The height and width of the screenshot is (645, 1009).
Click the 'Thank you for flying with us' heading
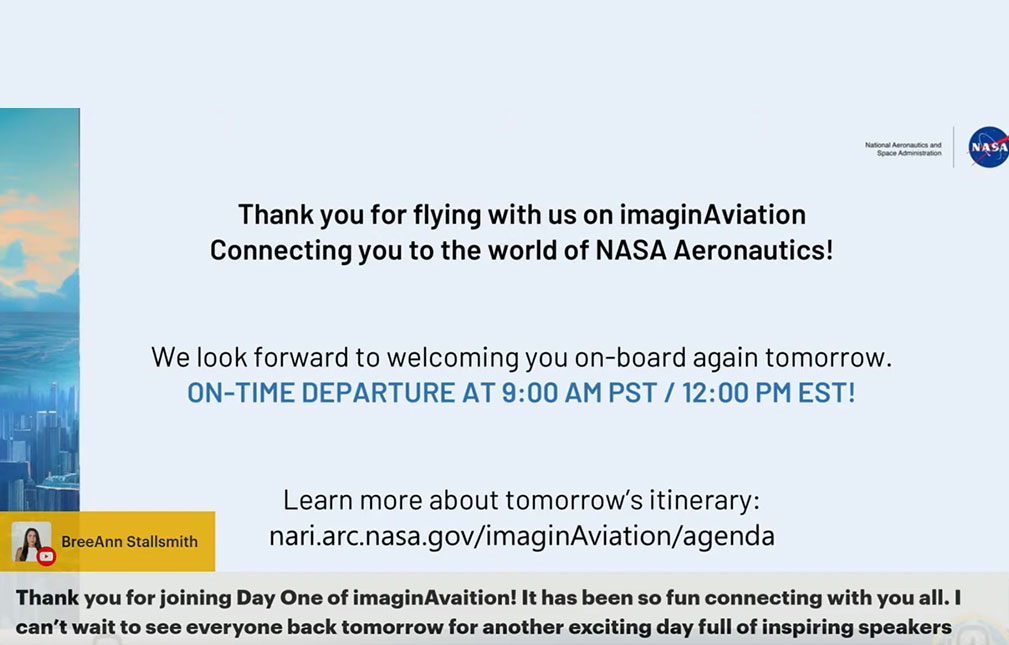tap(521, 214)
